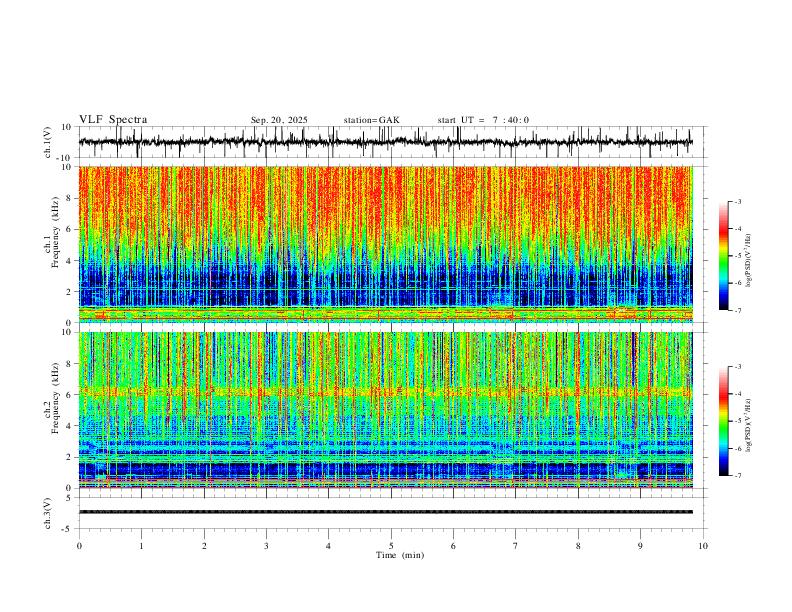
Task: Click "10" on the Time (min) axis
Action: (x=703, y=546)
